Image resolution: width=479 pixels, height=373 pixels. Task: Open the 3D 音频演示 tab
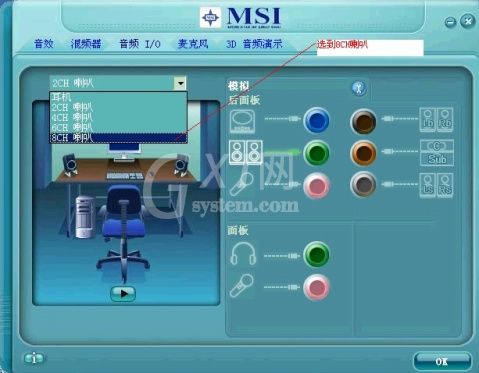[x=254, y=44]
